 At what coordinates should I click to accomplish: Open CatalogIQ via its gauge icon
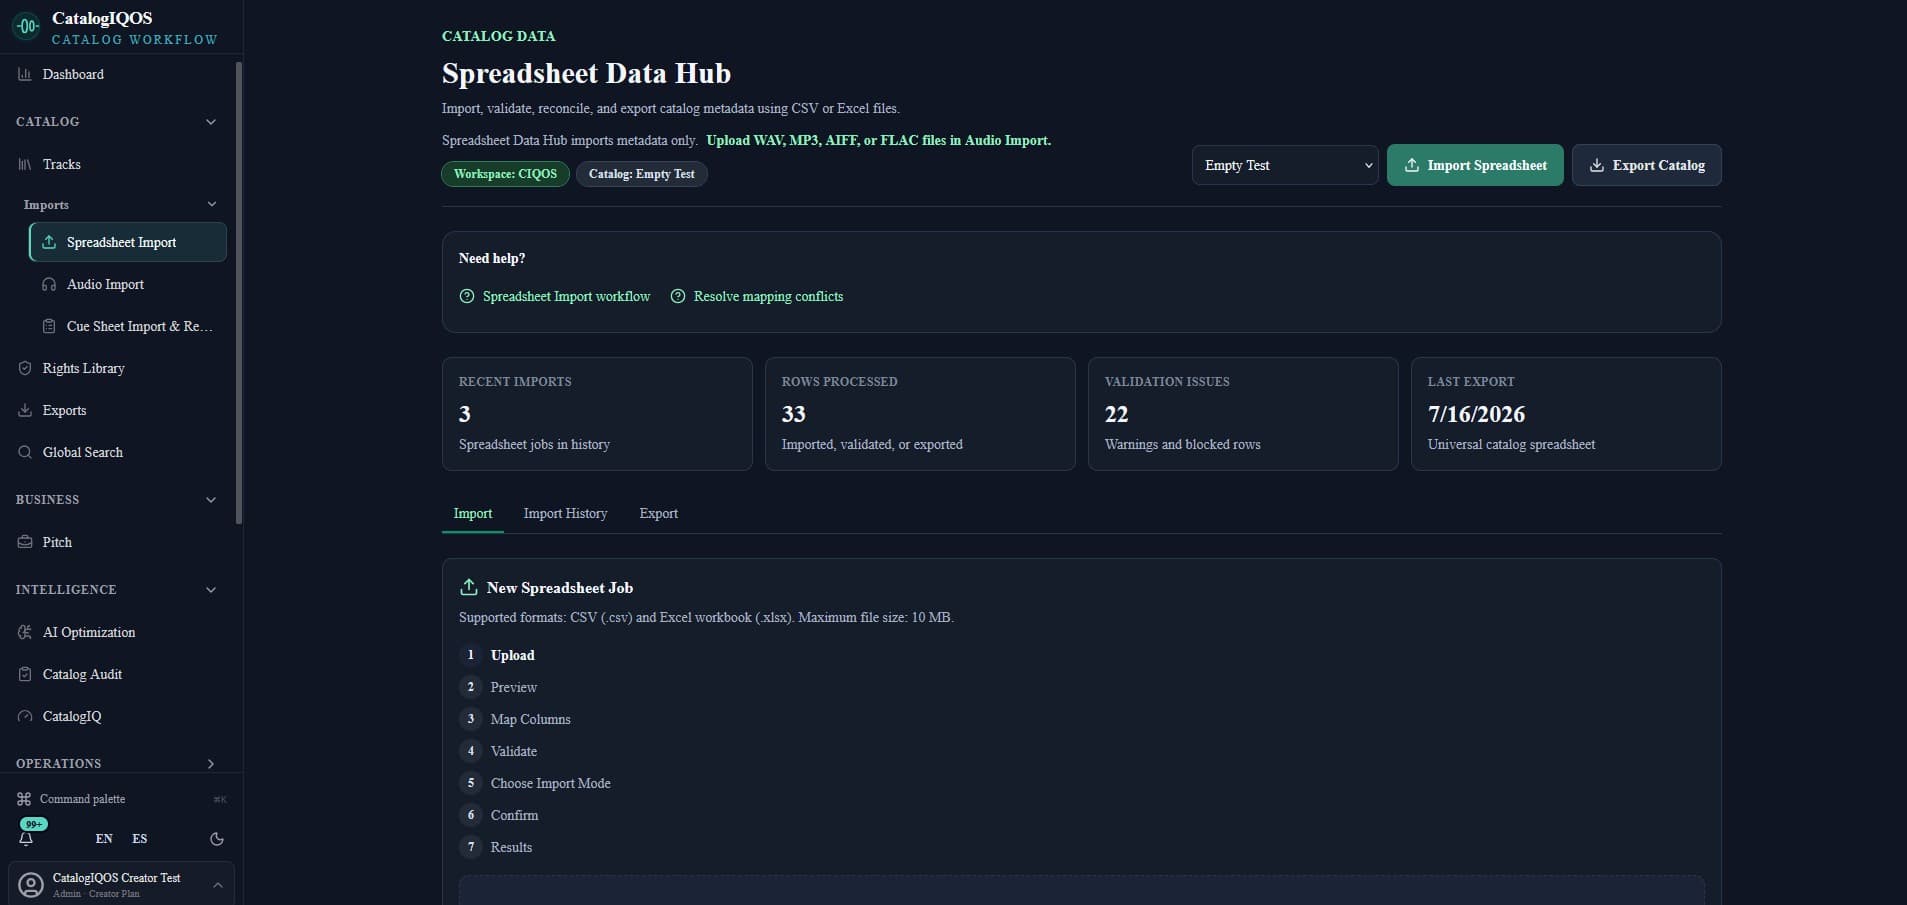click(25, 717)
